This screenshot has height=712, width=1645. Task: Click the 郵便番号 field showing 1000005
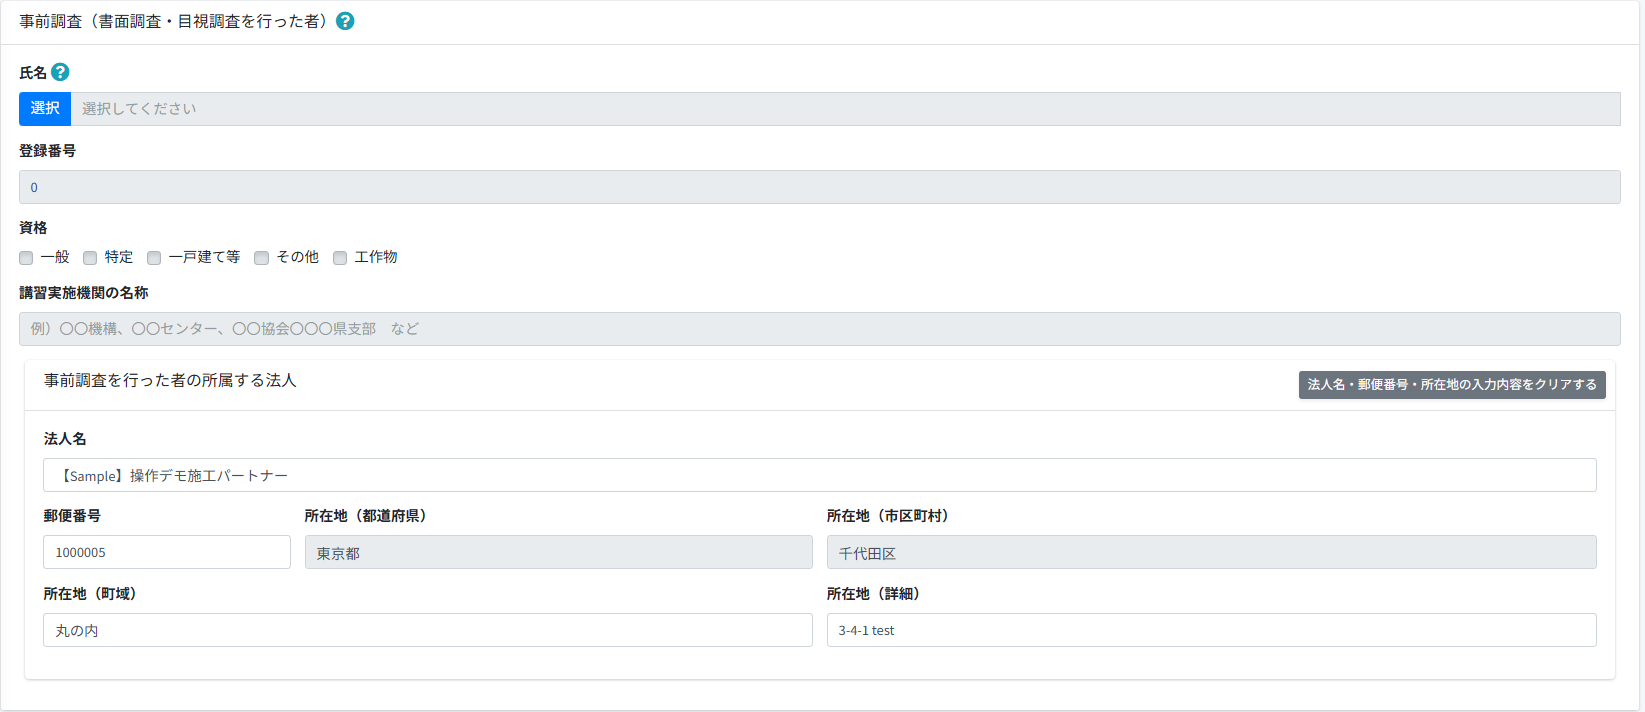[x=166, y=552]
